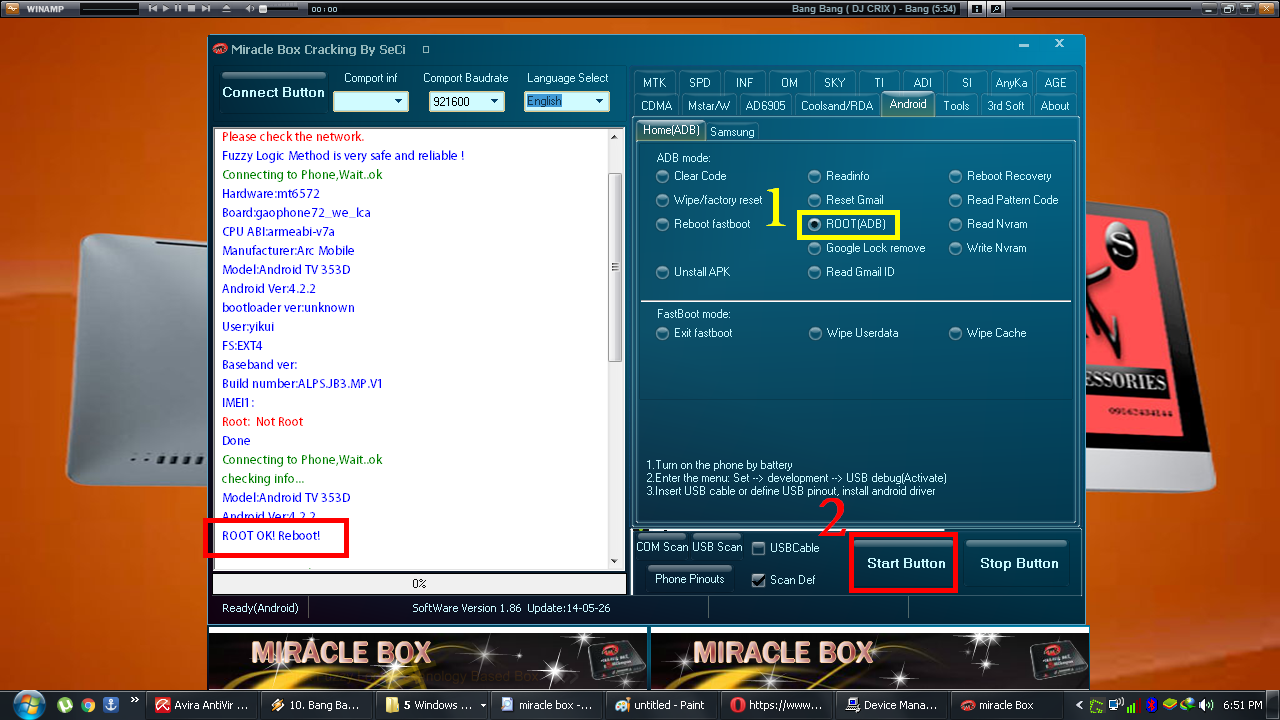Select Reboot fastboot radio option
Screen dimensions: 1280x720
click(x=704, y=224)
